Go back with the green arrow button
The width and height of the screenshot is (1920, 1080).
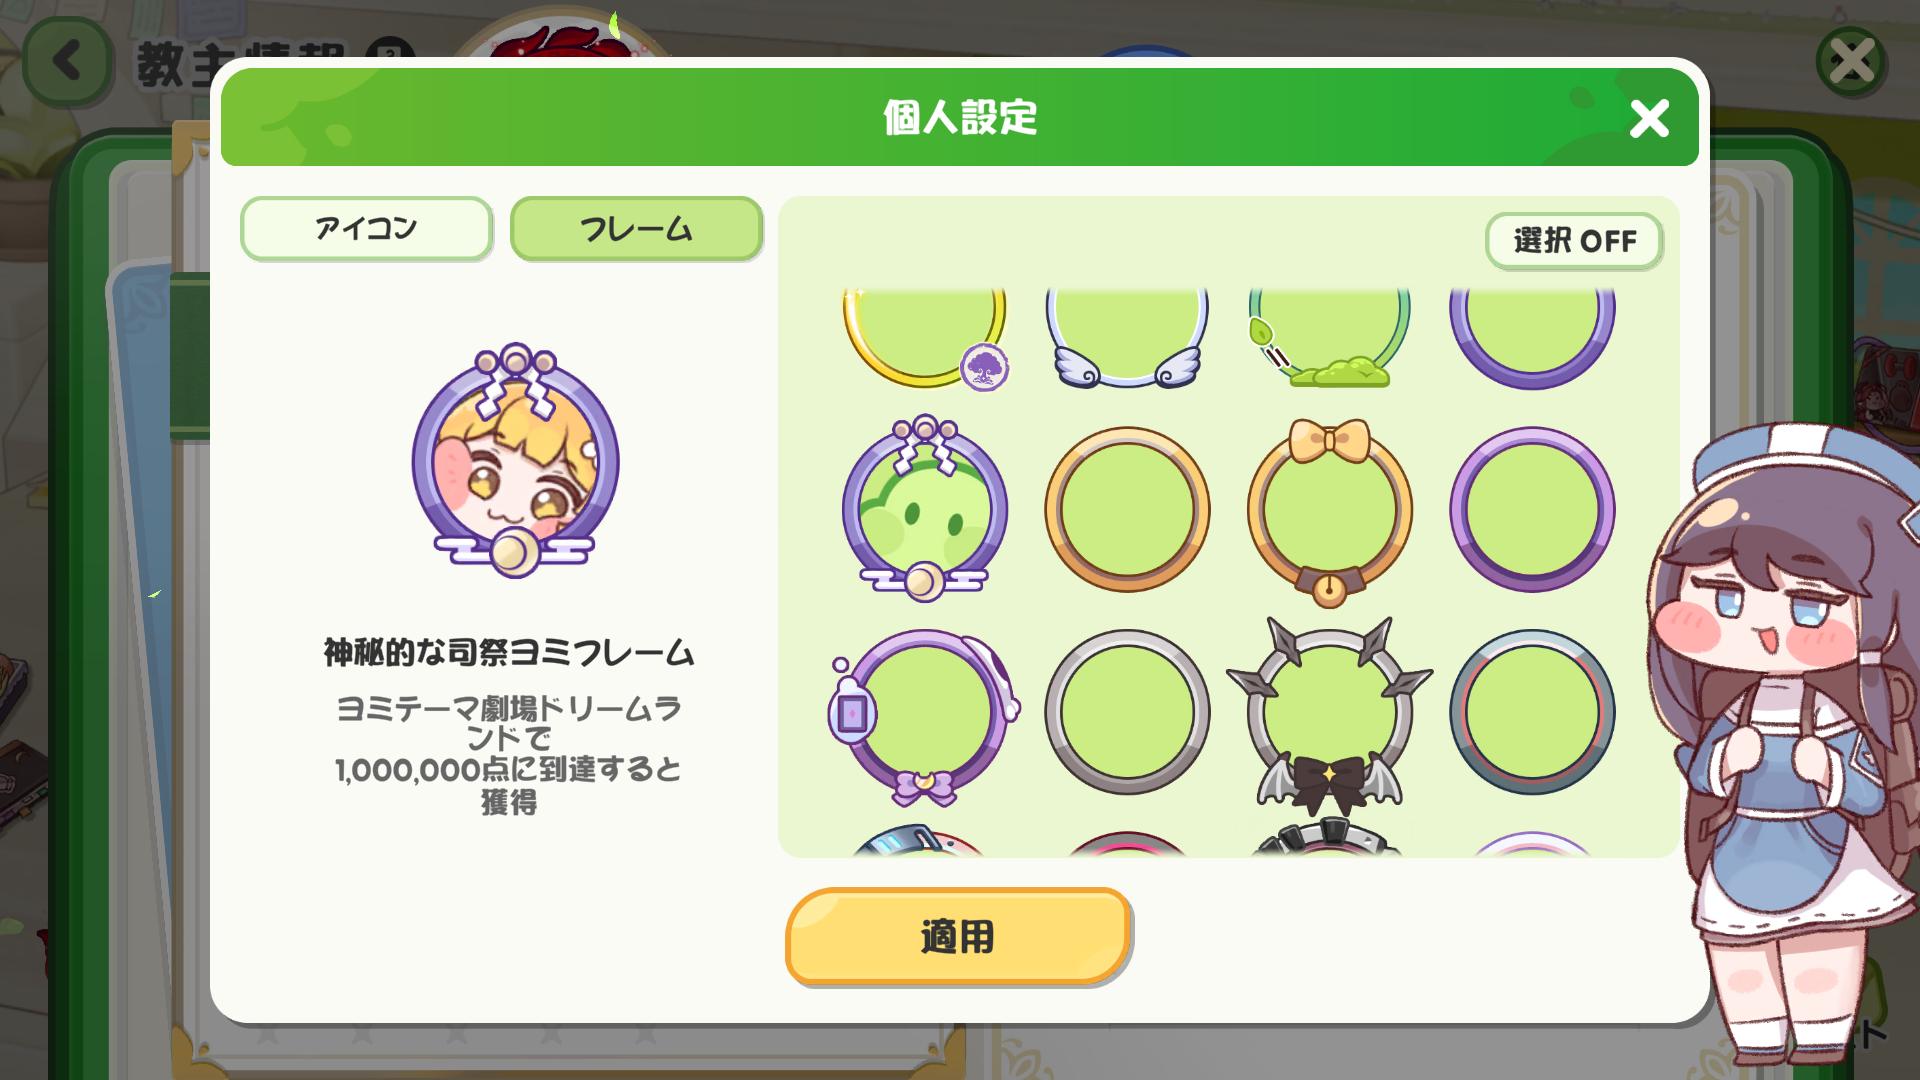(x=68, y=62)
